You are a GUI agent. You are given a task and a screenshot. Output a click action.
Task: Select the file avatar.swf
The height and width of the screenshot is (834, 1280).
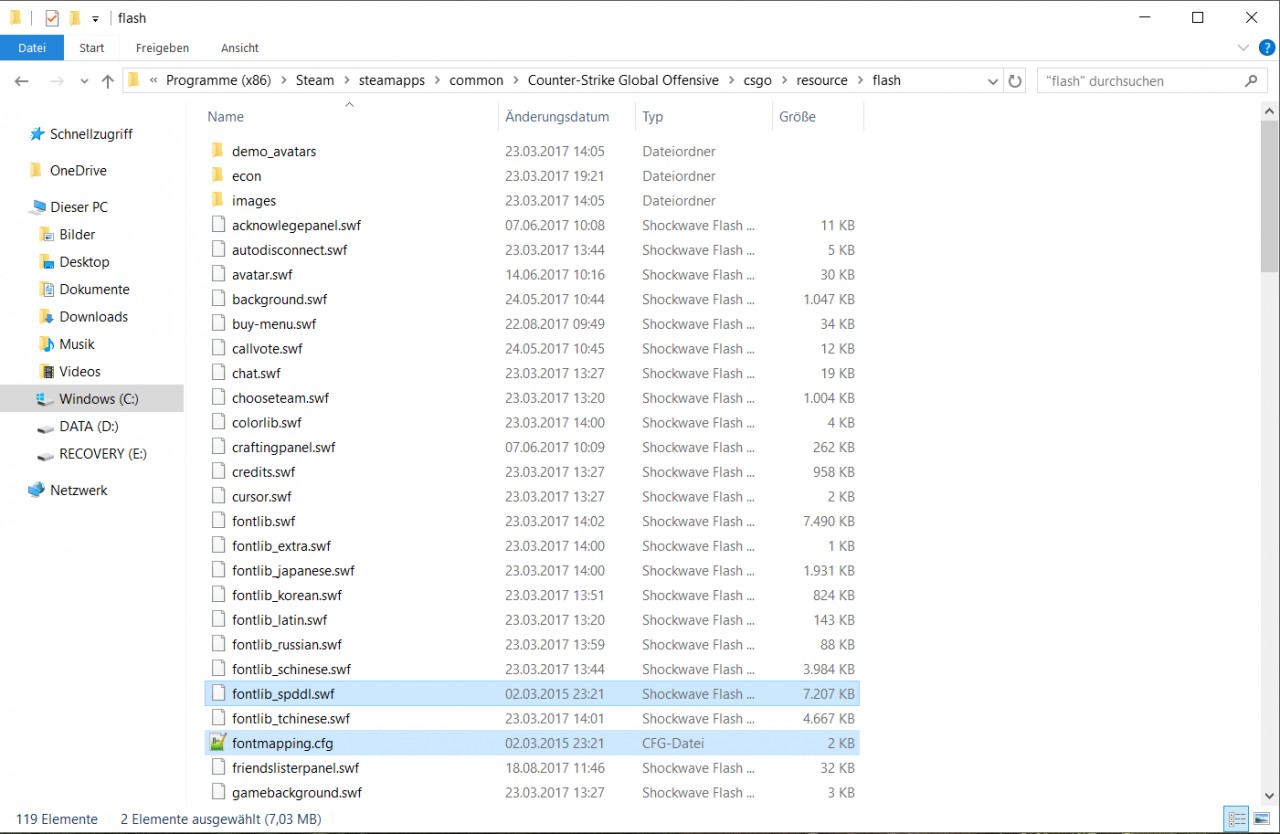(x=262, y=274)
